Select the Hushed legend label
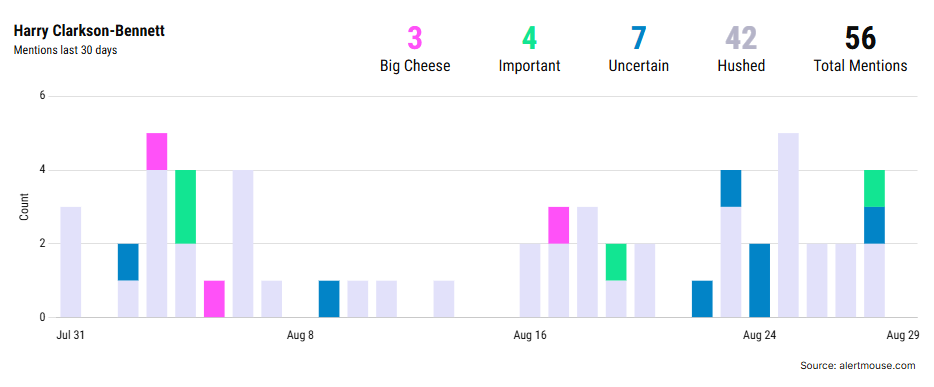Screen dimensions: 934x387 pyautogui.click(x=741, y=65)
